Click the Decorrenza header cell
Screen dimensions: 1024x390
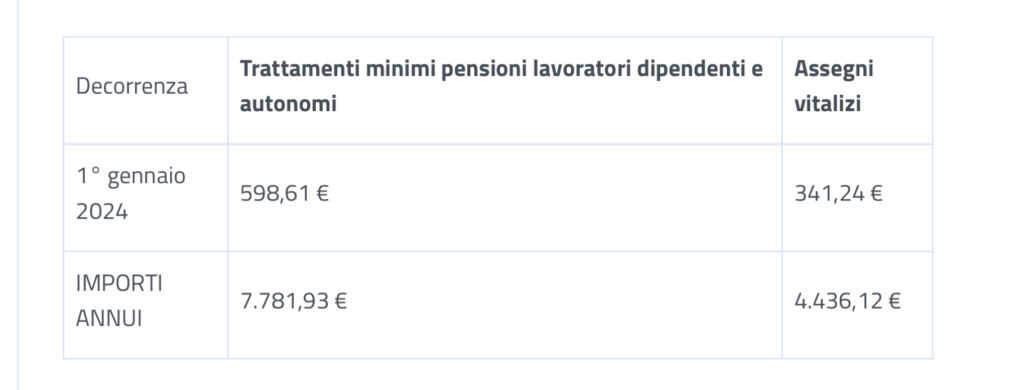146,90
